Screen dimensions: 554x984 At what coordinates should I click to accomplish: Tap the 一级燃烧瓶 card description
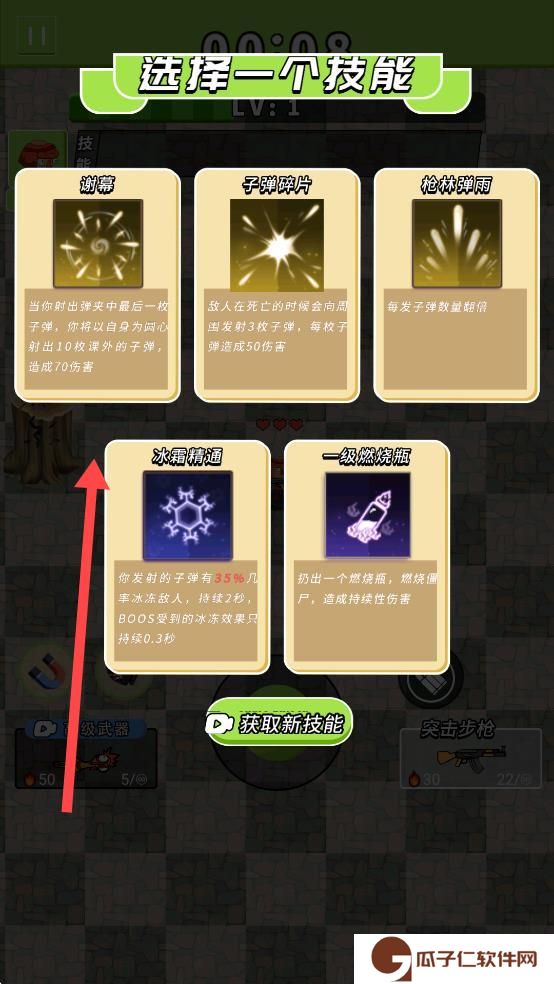(367, 611)
